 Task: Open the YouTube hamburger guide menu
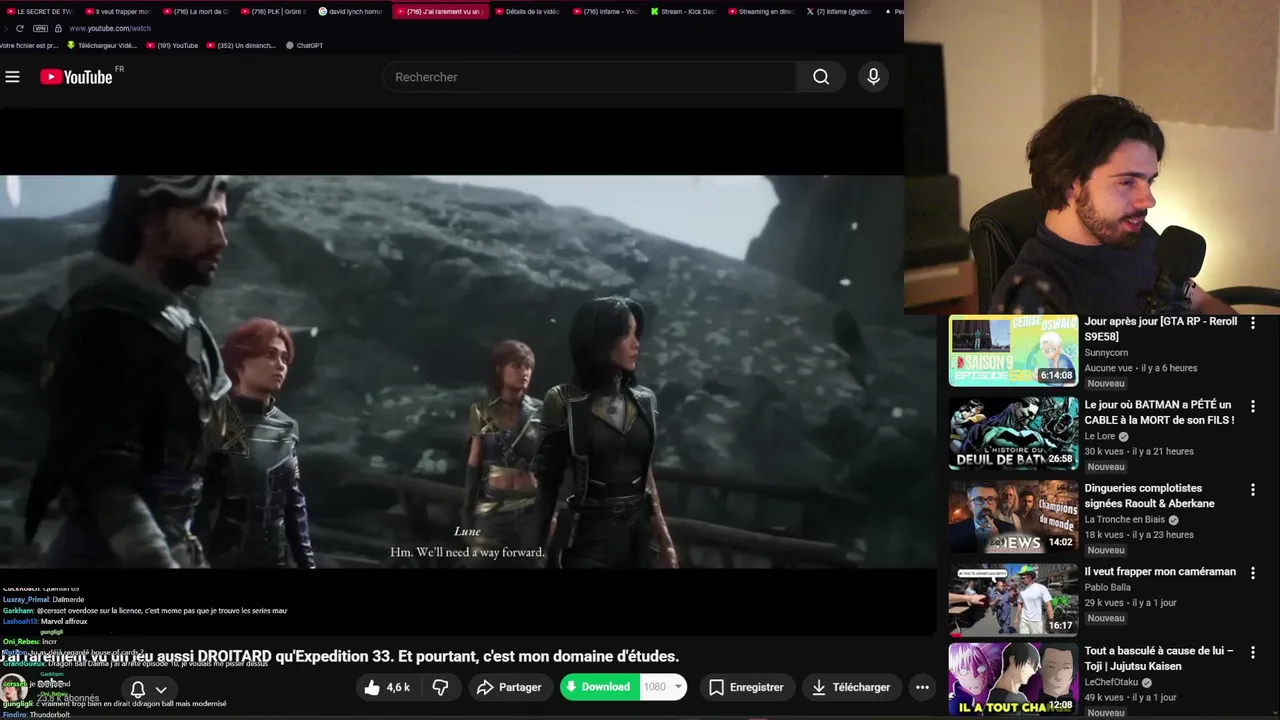tap(12, 77)
